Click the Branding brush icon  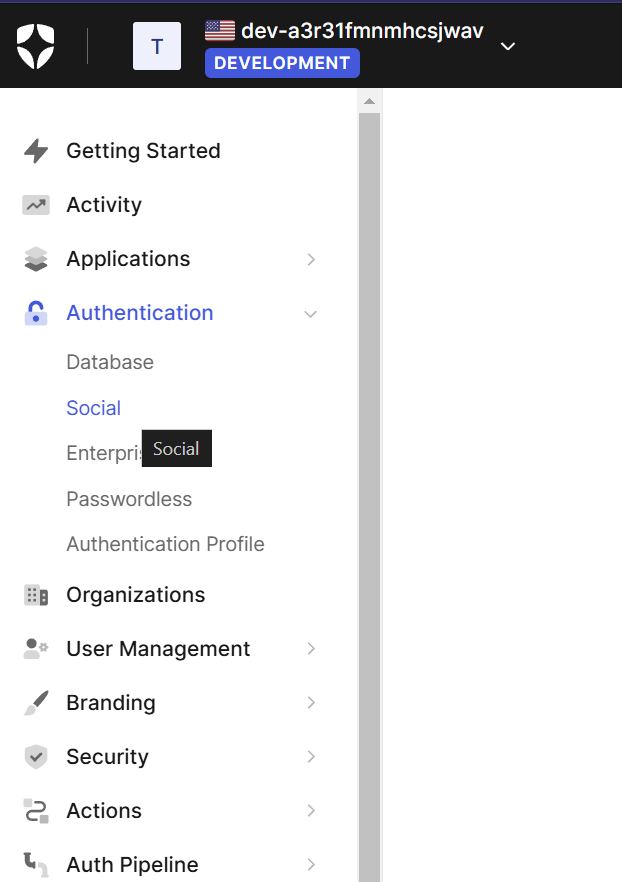point(36,703)
